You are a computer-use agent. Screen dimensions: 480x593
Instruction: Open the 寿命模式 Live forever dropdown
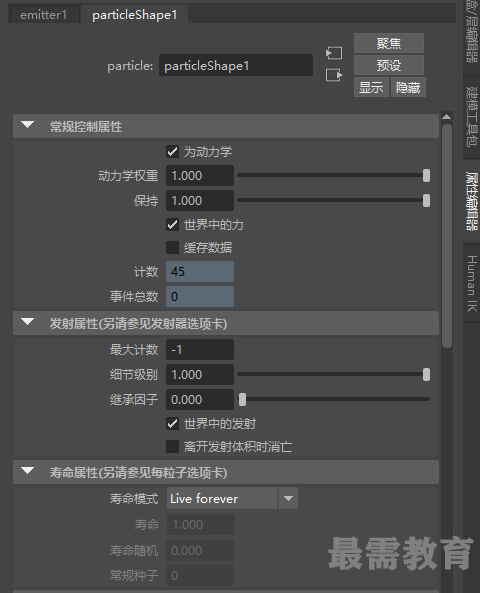coord(232,498)
